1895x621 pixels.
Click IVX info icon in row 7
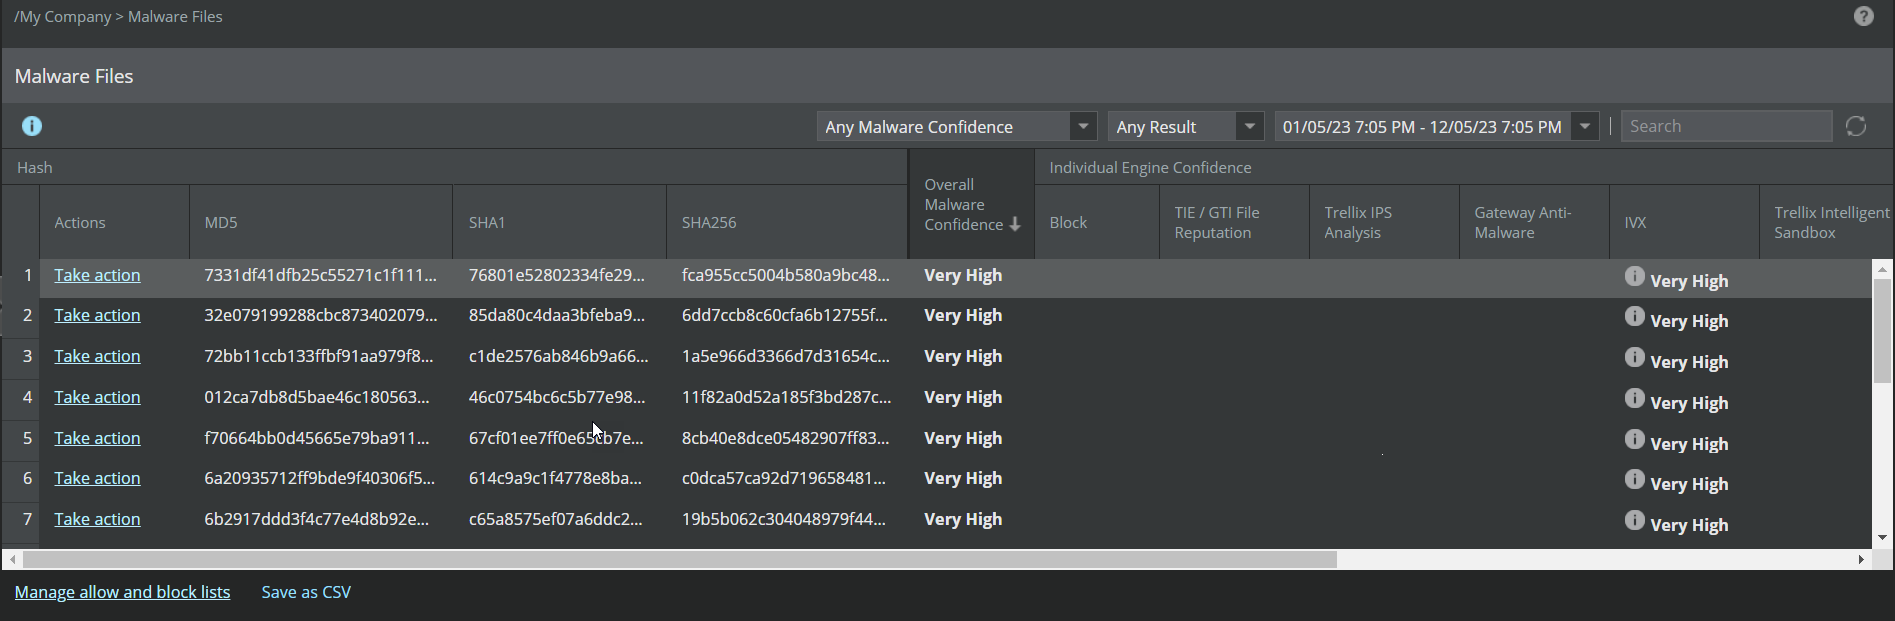1634,520
